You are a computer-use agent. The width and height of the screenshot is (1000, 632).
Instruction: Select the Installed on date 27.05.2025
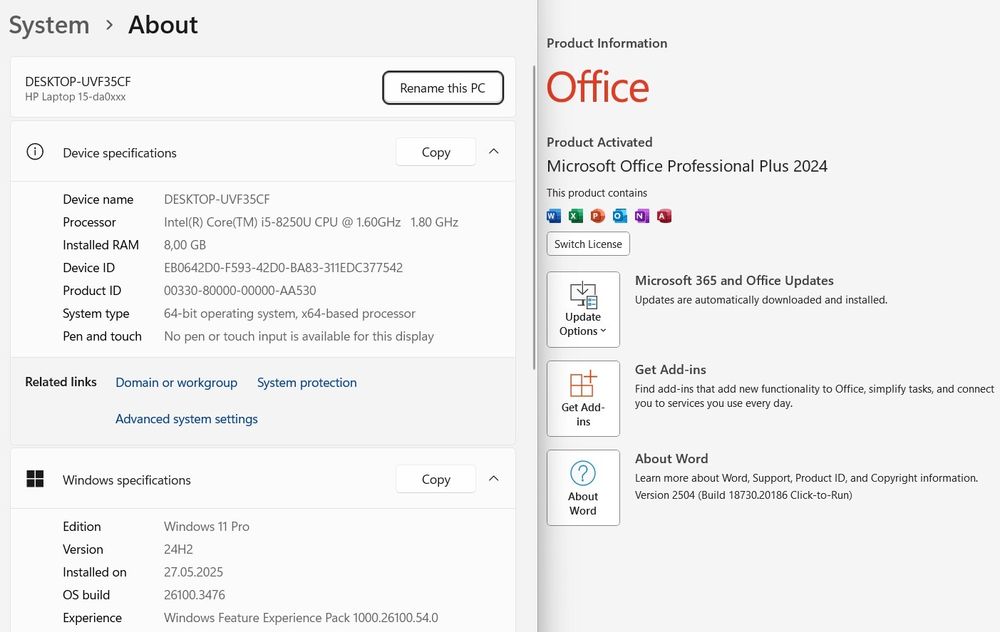pyautogui.click(x=193, y=572)
